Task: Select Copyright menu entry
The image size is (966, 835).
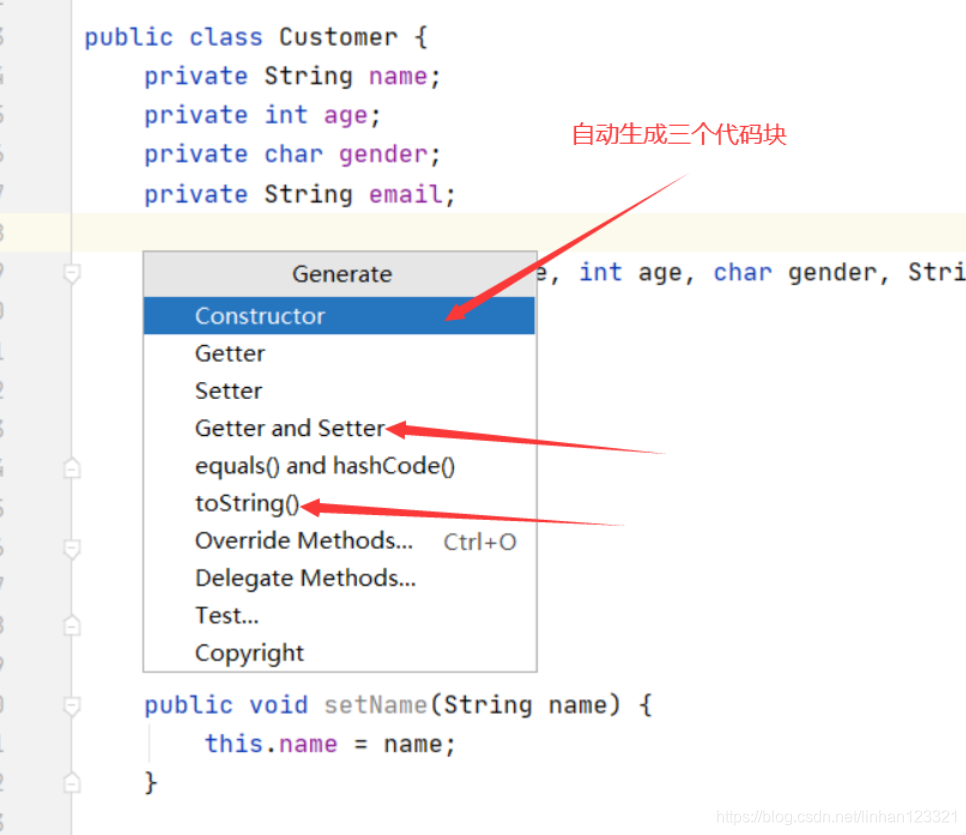Action: click(x=339, y=653)
